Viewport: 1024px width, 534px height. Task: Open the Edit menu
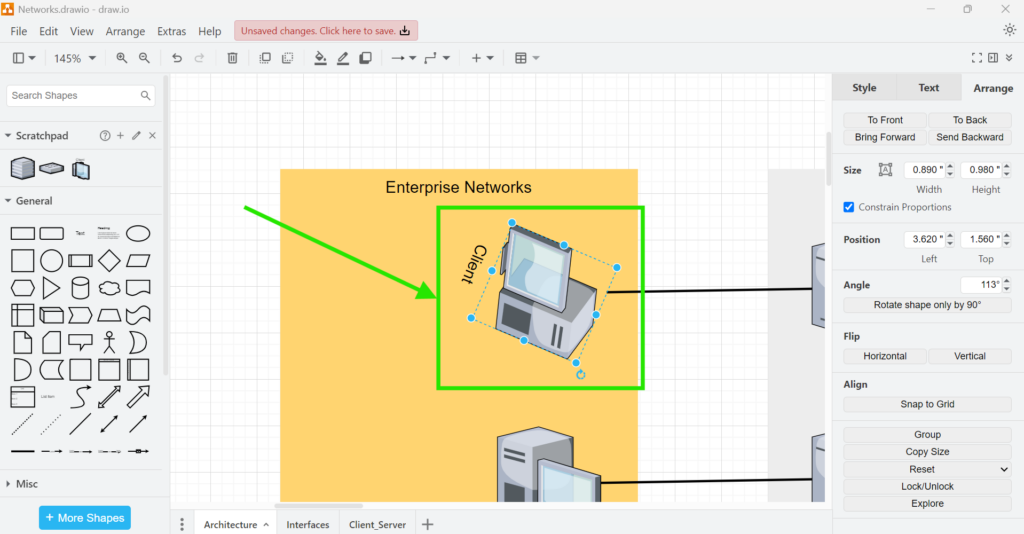tap(48, 31)
